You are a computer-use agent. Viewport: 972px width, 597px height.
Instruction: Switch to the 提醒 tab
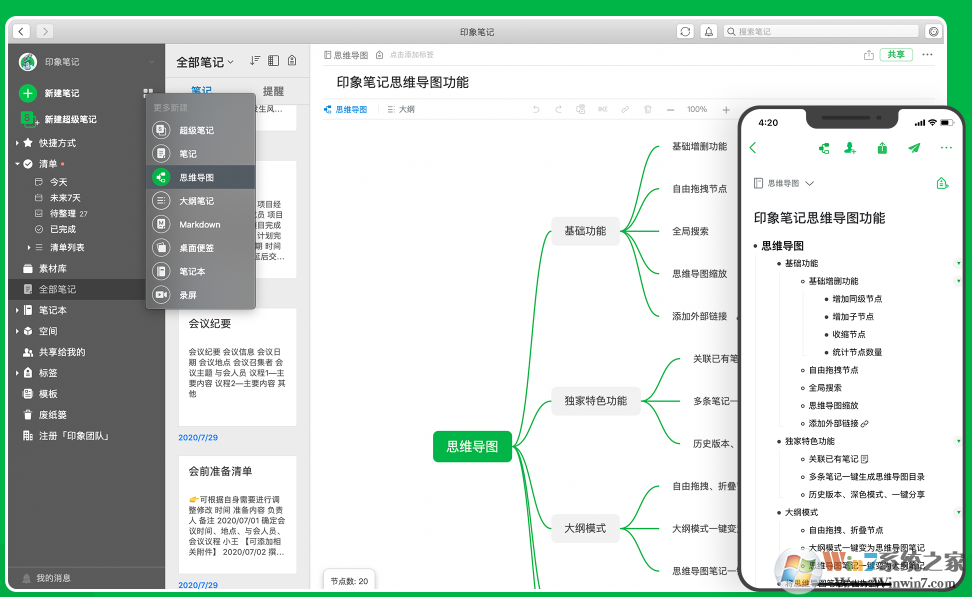(274, 90)
